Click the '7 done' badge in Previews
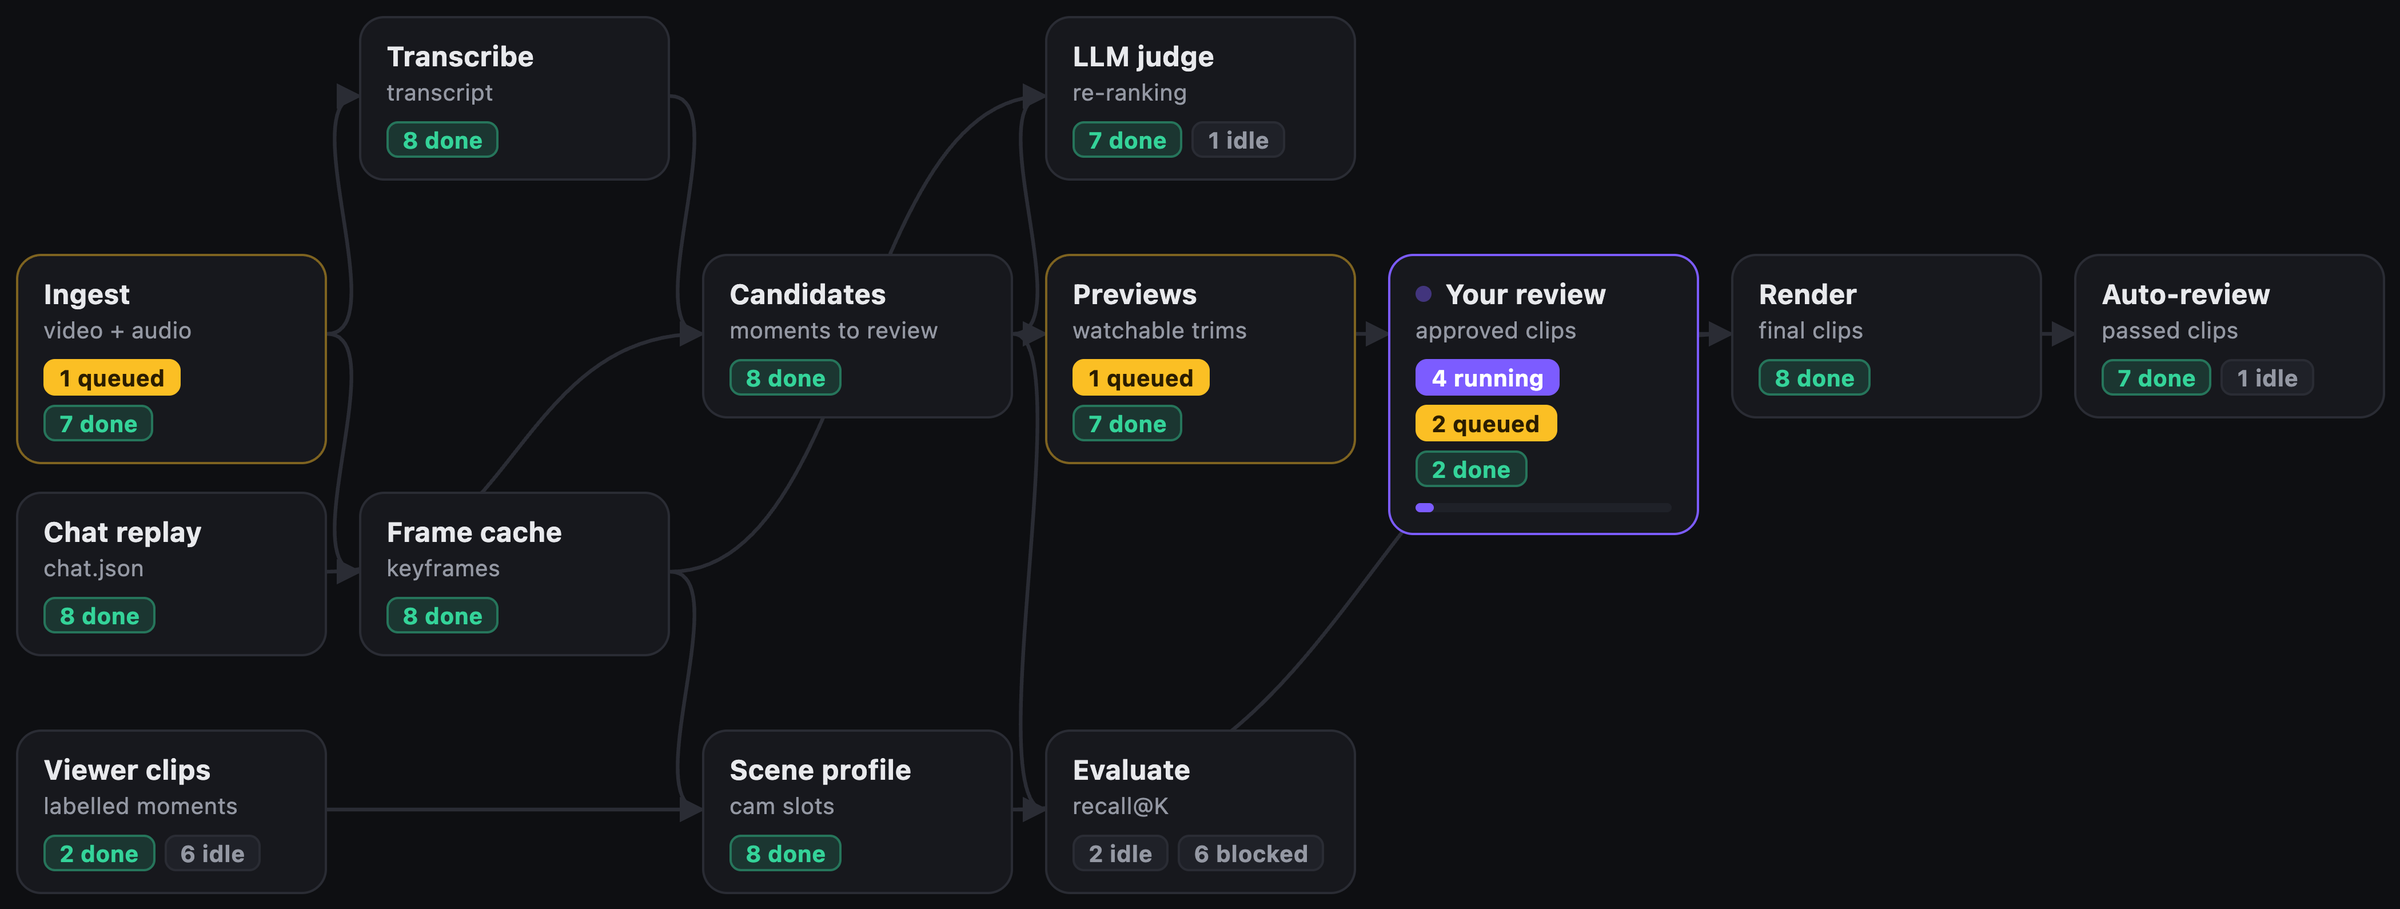 coord(1127,424)
